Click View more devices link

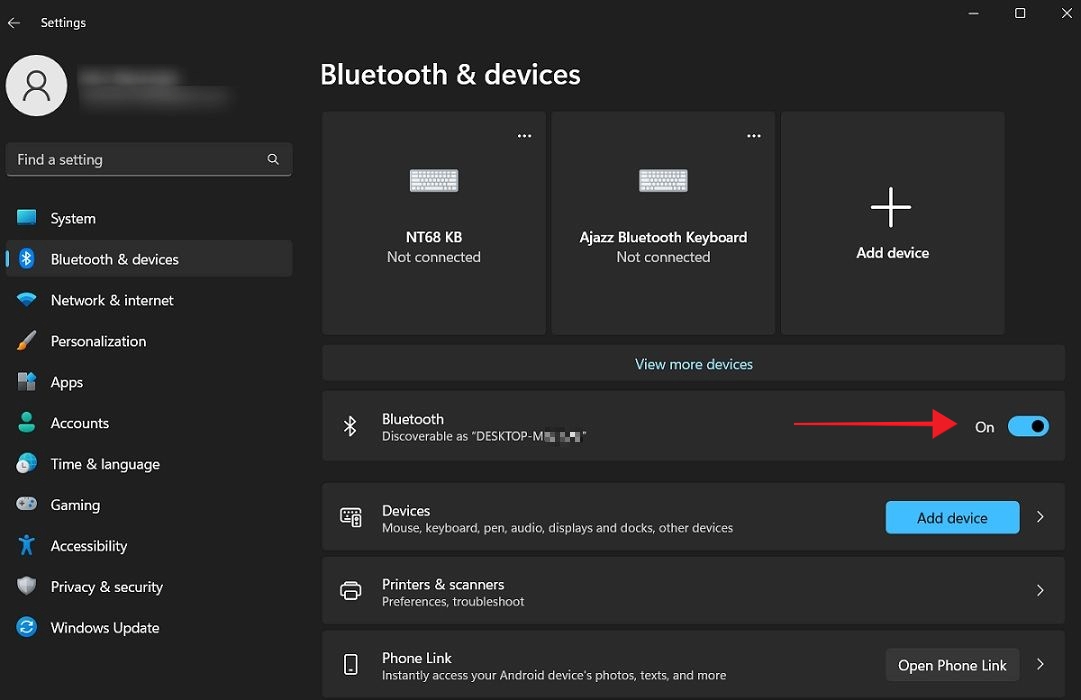pyautogui.click(x=693, y=364)
